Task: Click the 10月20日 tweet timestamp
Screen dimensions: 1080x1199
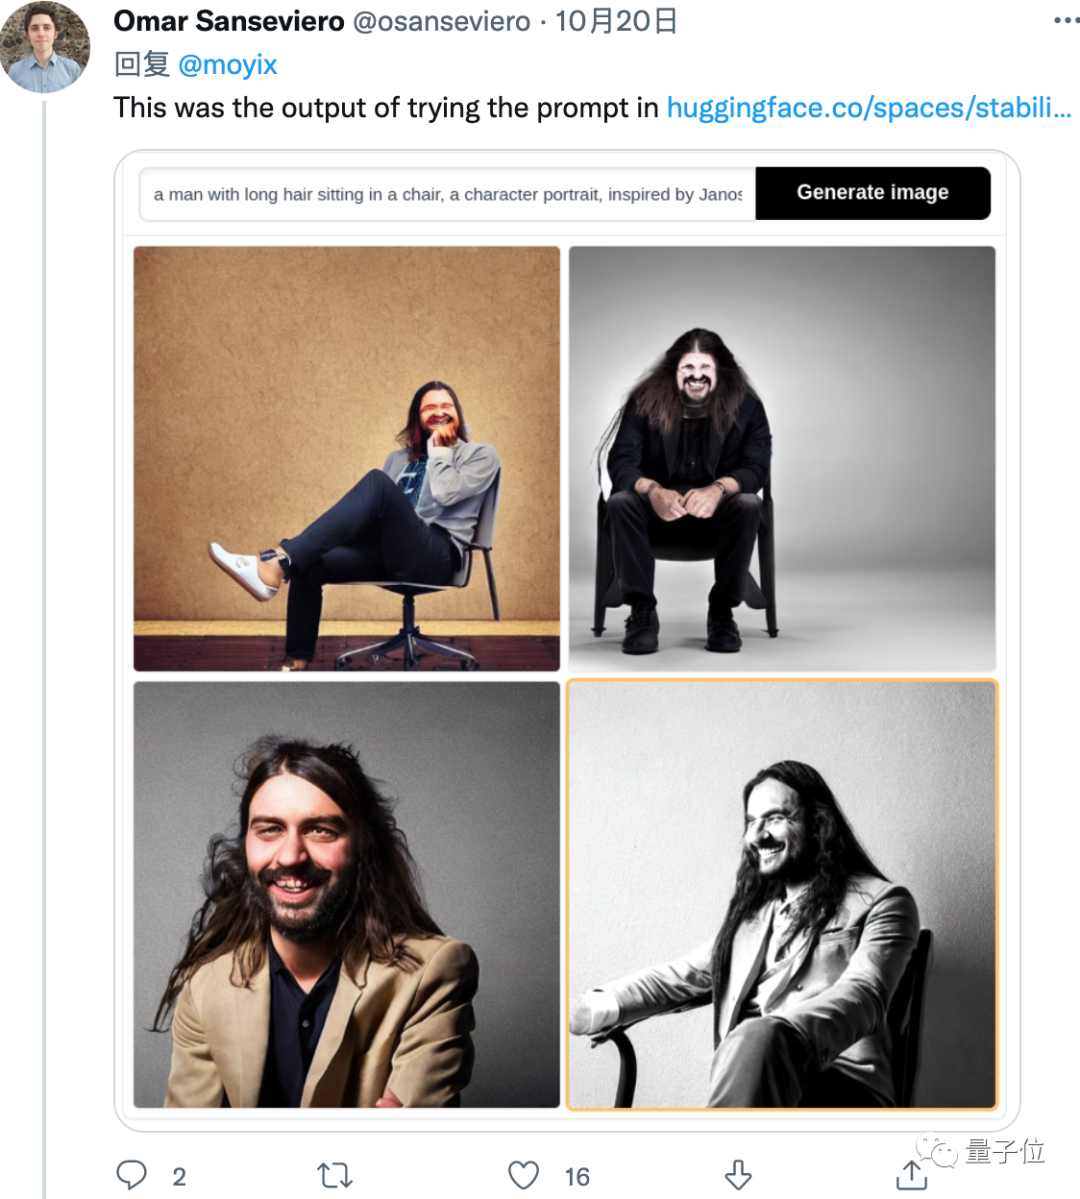Action: click(x=616, y=21)
